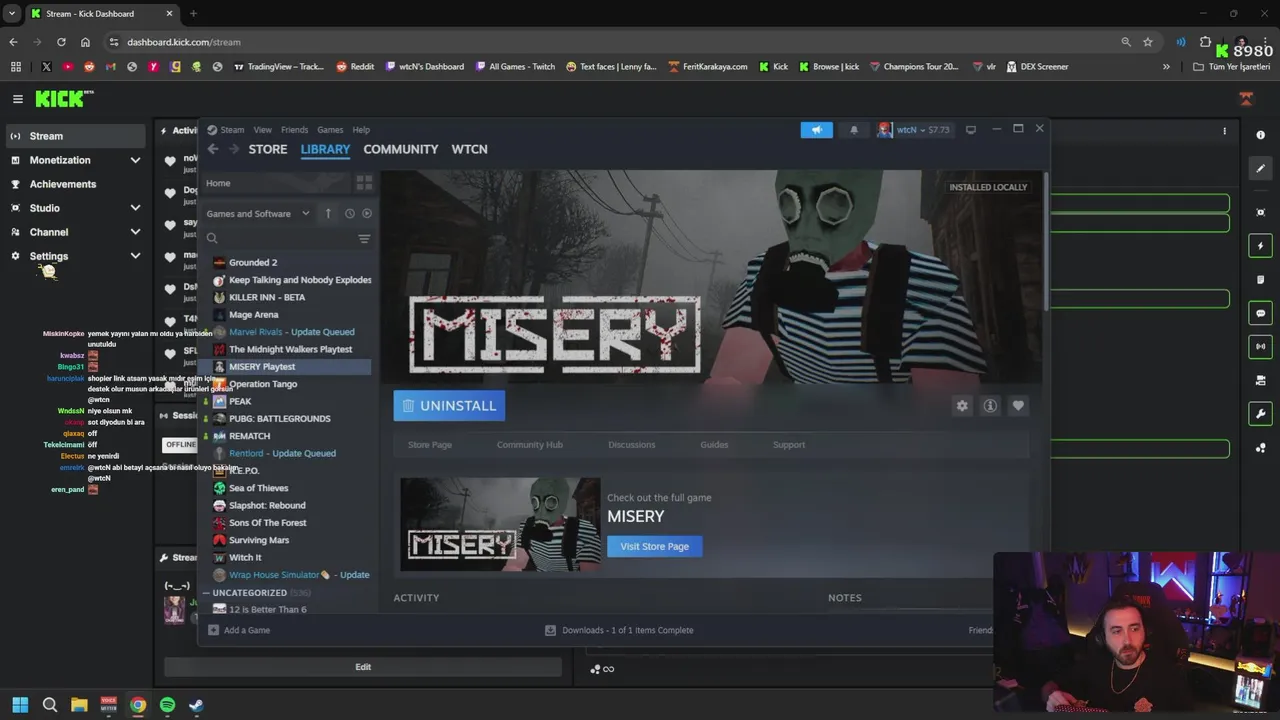The width and height of the screenshot is (1280, 720).
Task: Open Reddit bookmark
Action: (355, 67)
